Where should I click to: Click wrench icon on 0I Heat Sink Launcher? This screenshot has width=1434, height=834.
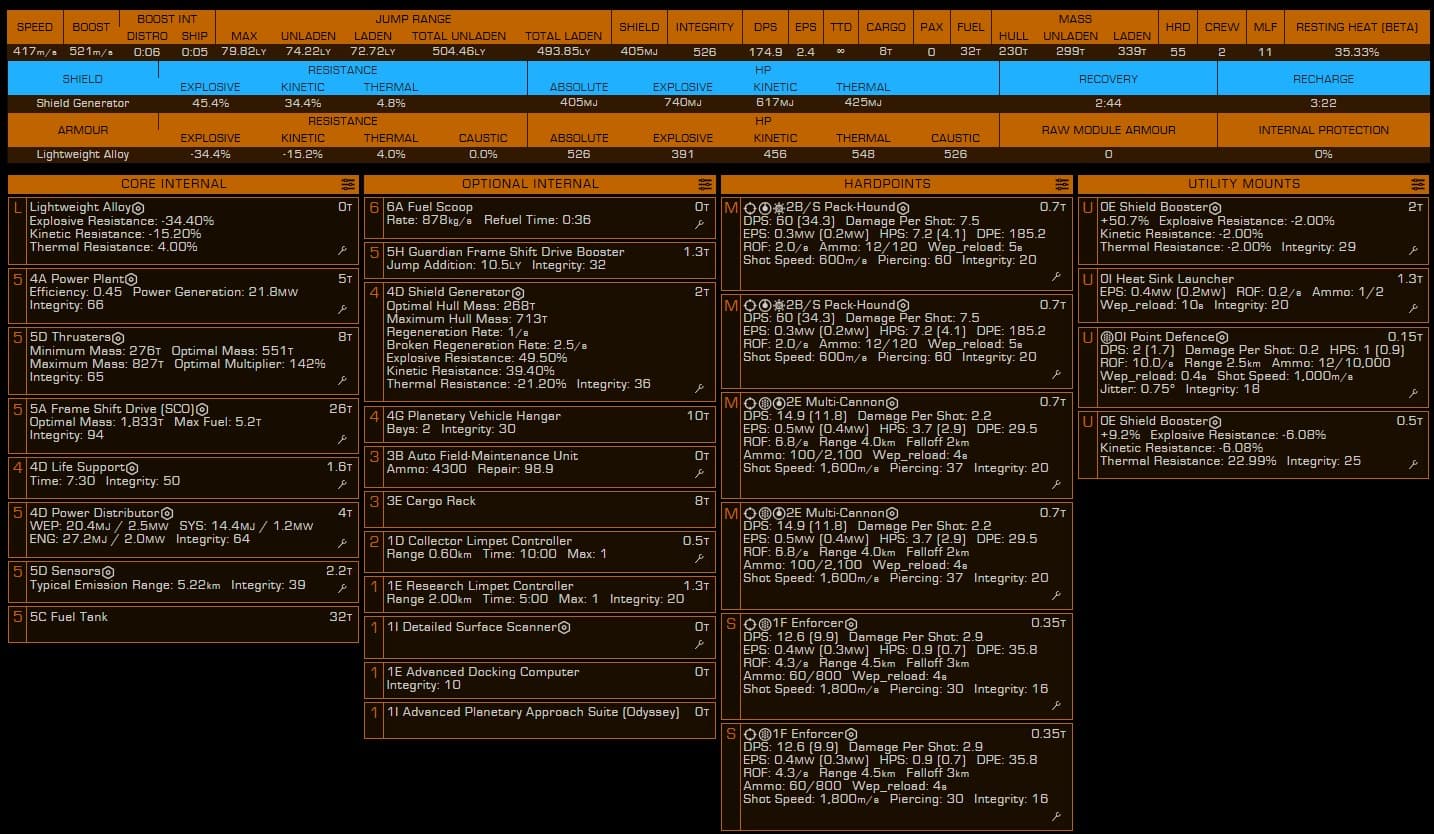pos(1414,309)
